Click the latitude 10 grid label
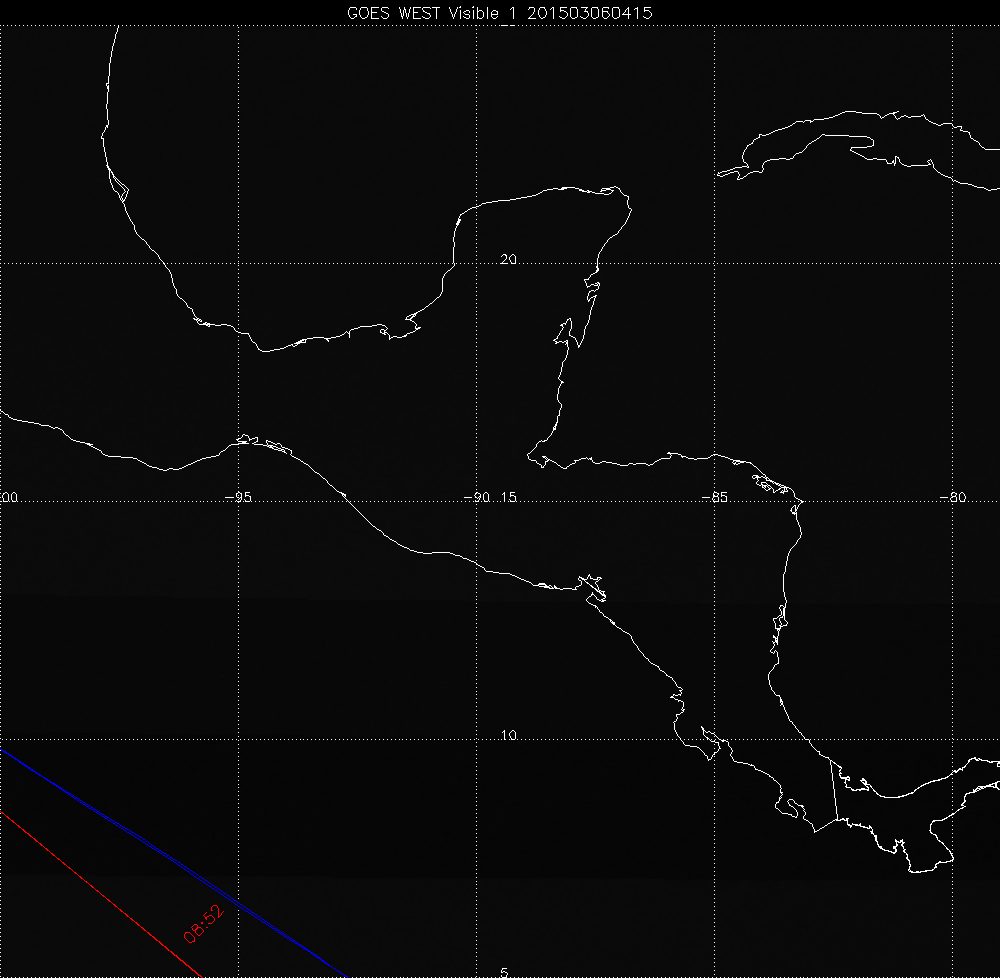This screenshot has width=1000, height=978. (x=508, y=736)
